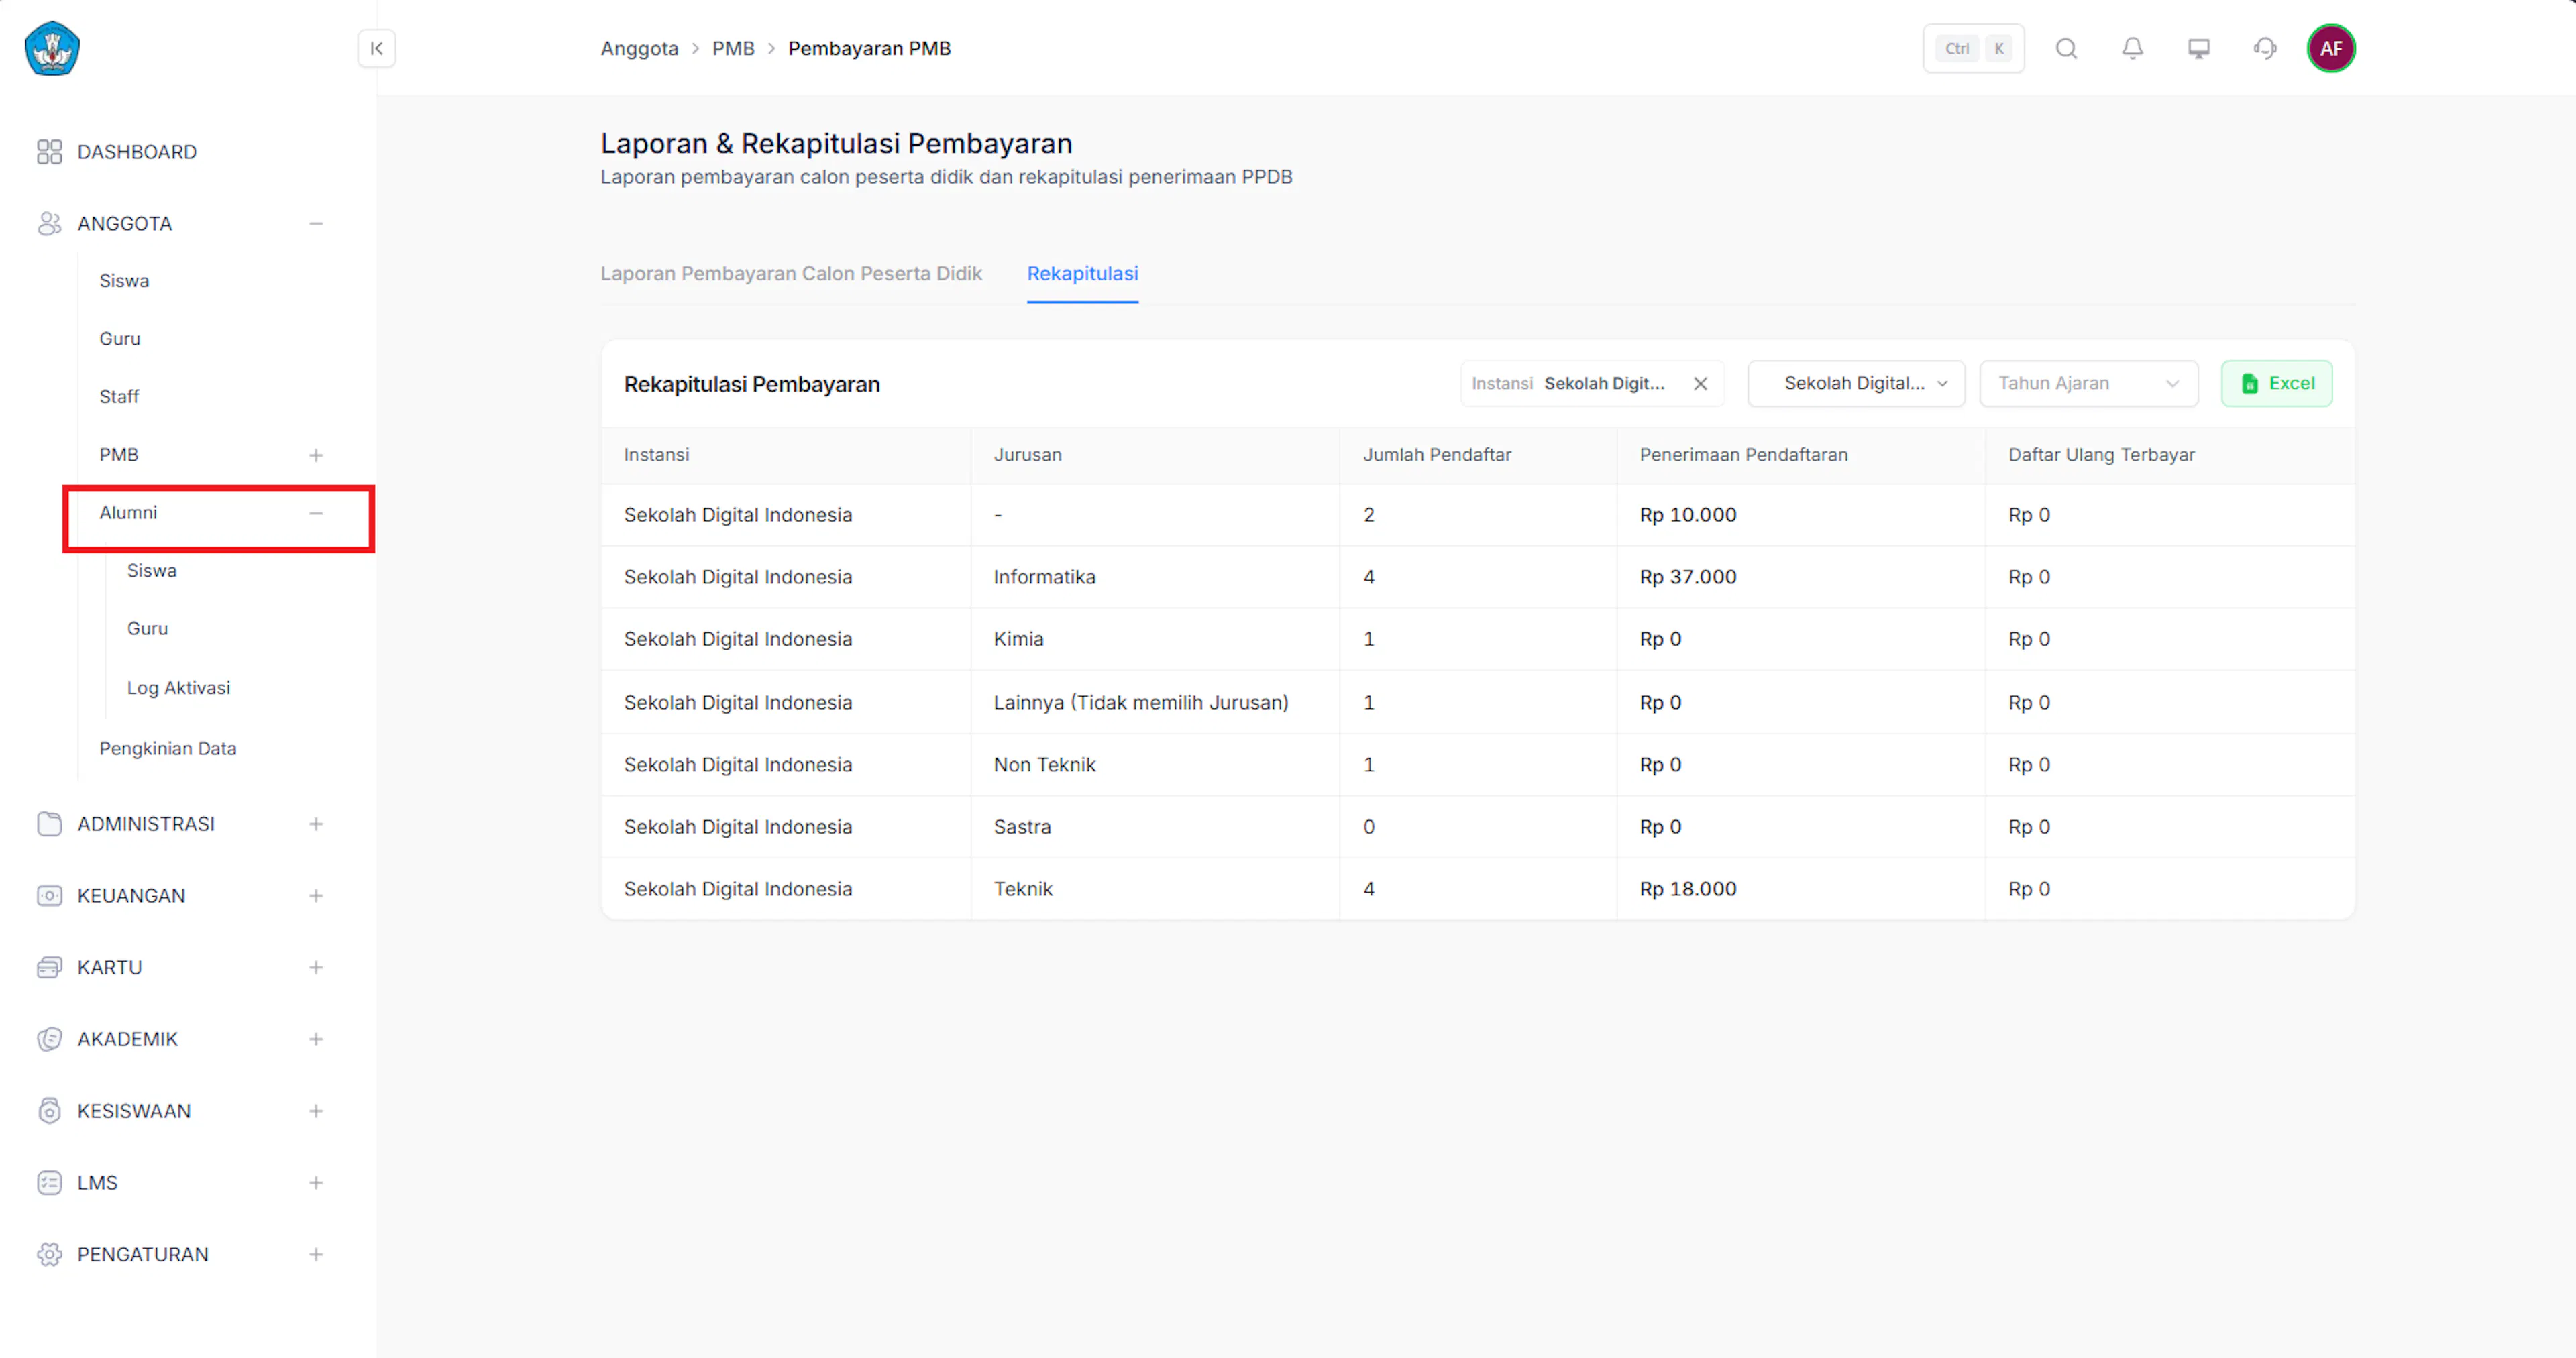Click the LMS checklist icon
Image resolution: width=2576 pixels, height=1358 pixels.
49,1182
